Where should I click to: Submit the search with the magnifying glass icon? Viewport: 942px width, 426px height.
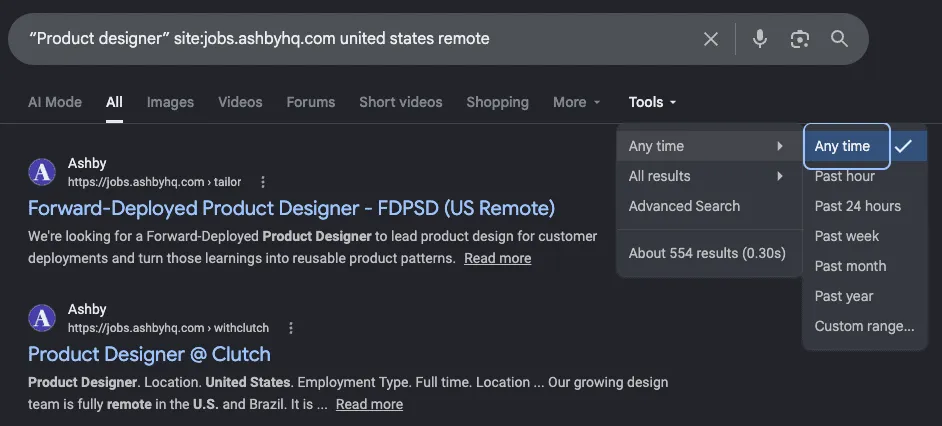839,39
